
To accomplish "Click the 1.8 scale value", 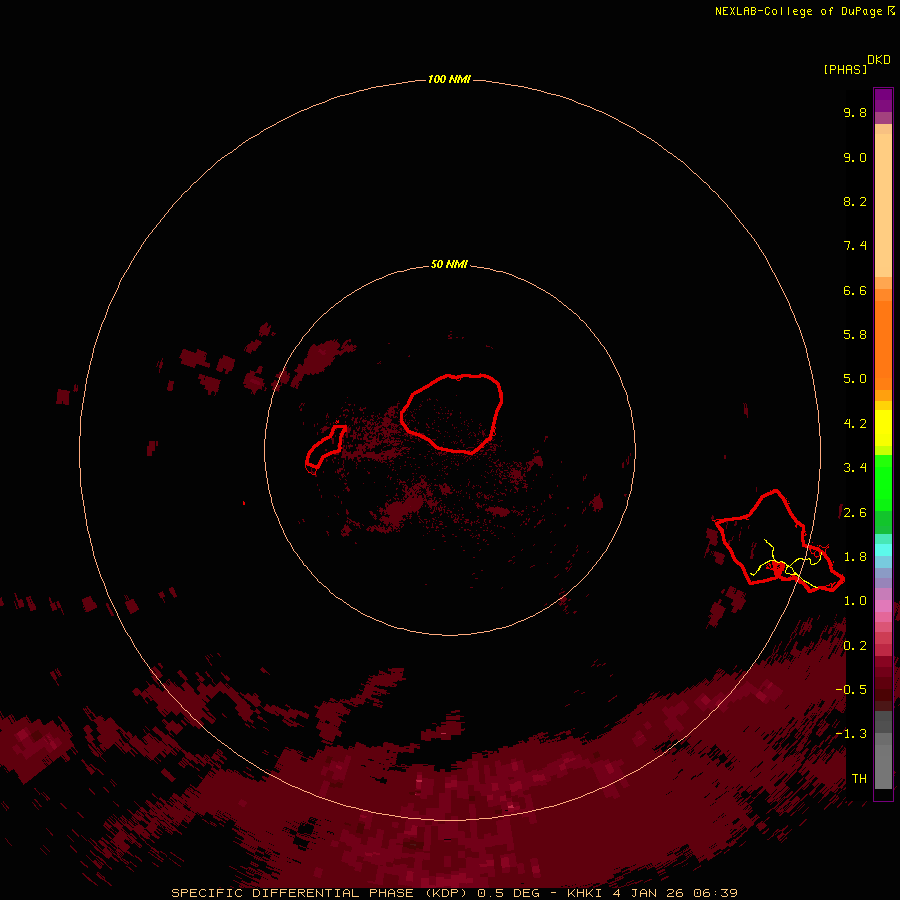I will [x=855, y=557].
